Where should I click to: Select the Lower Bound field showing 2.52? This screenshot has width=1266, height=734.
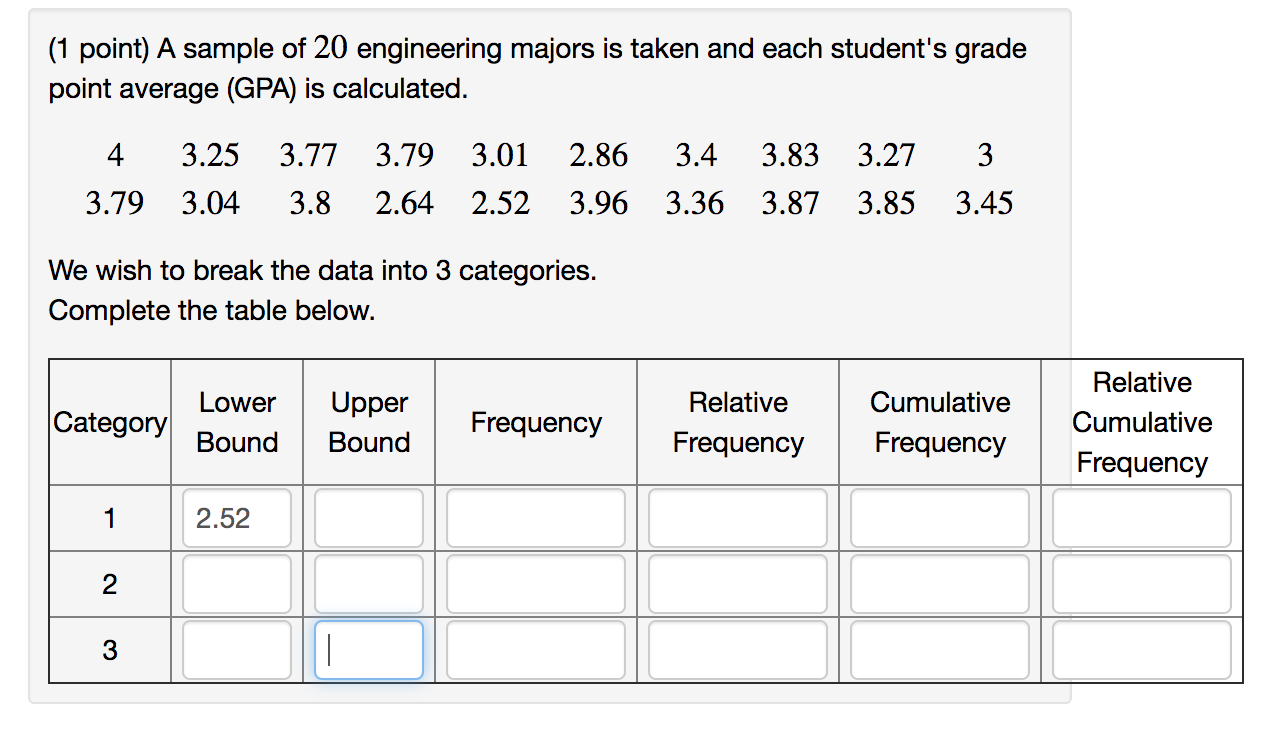pyautogui.click(x=236, y=518)
